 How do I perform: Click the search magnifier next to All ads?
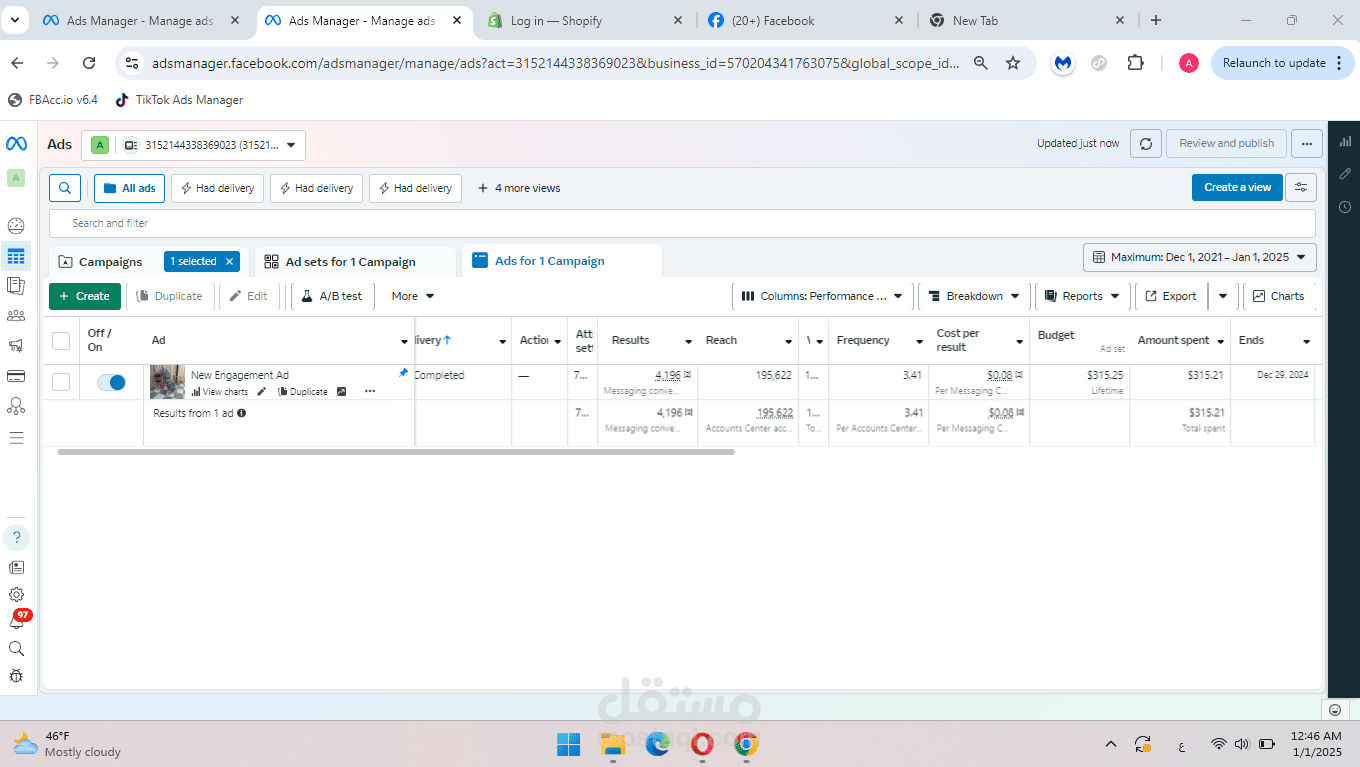[x=65, y=188]
